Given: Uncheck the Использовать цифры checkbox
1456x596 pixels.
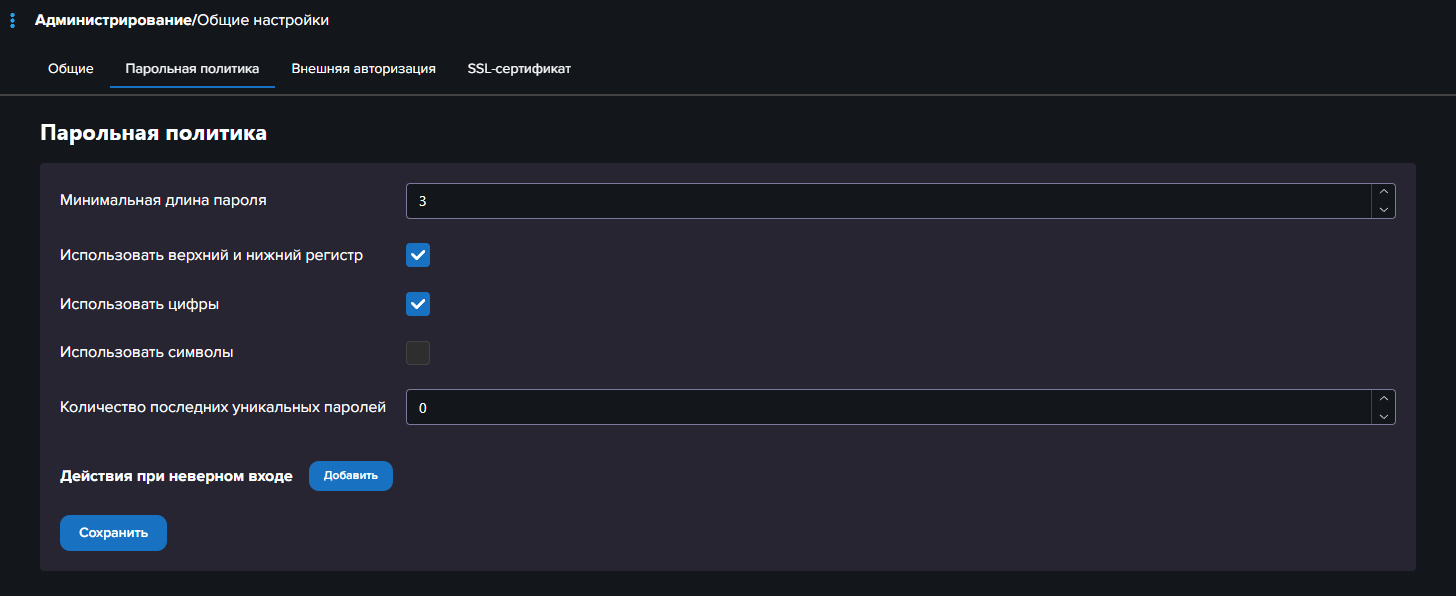Looking at the screenshot, I should tap(418, 304).
